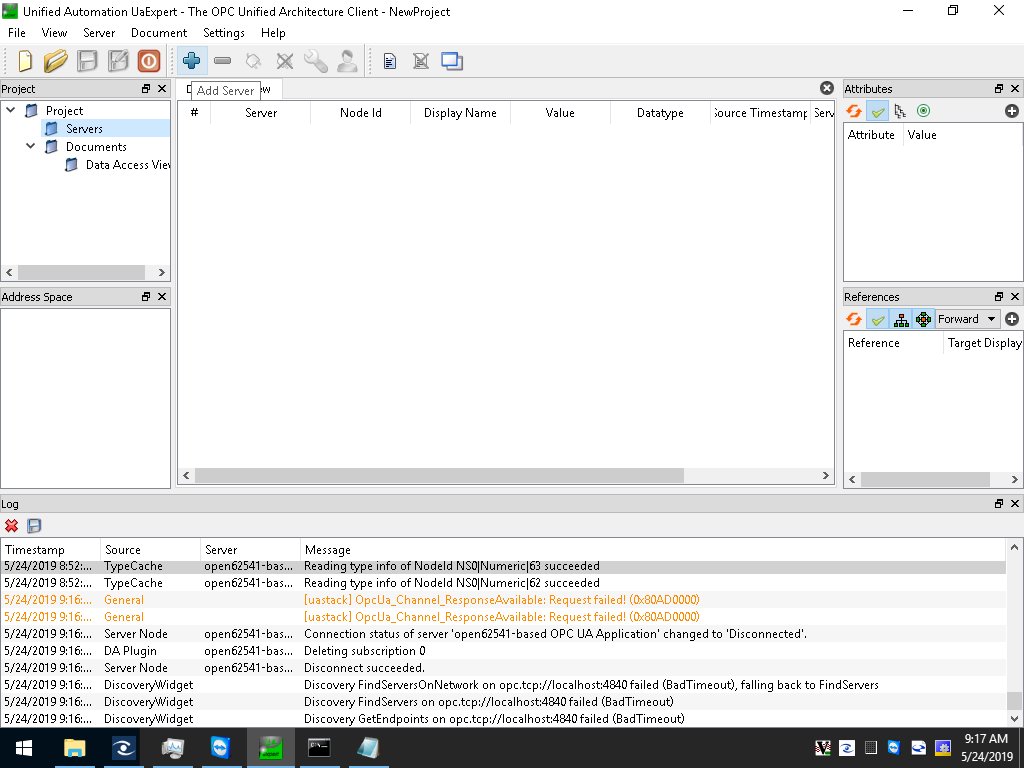Screen dimensions: 1024x768
Task: Open the View menu
Action: [54, 33]
